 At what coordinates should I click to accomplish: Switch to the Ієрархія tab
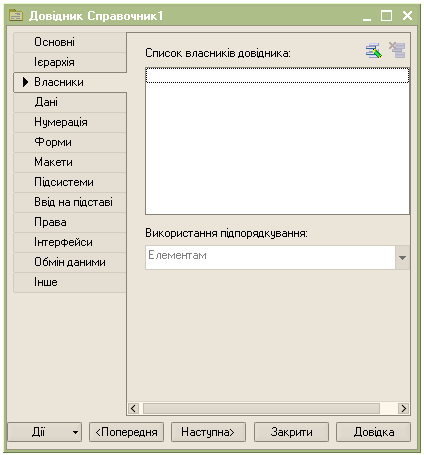click(70, 62)
